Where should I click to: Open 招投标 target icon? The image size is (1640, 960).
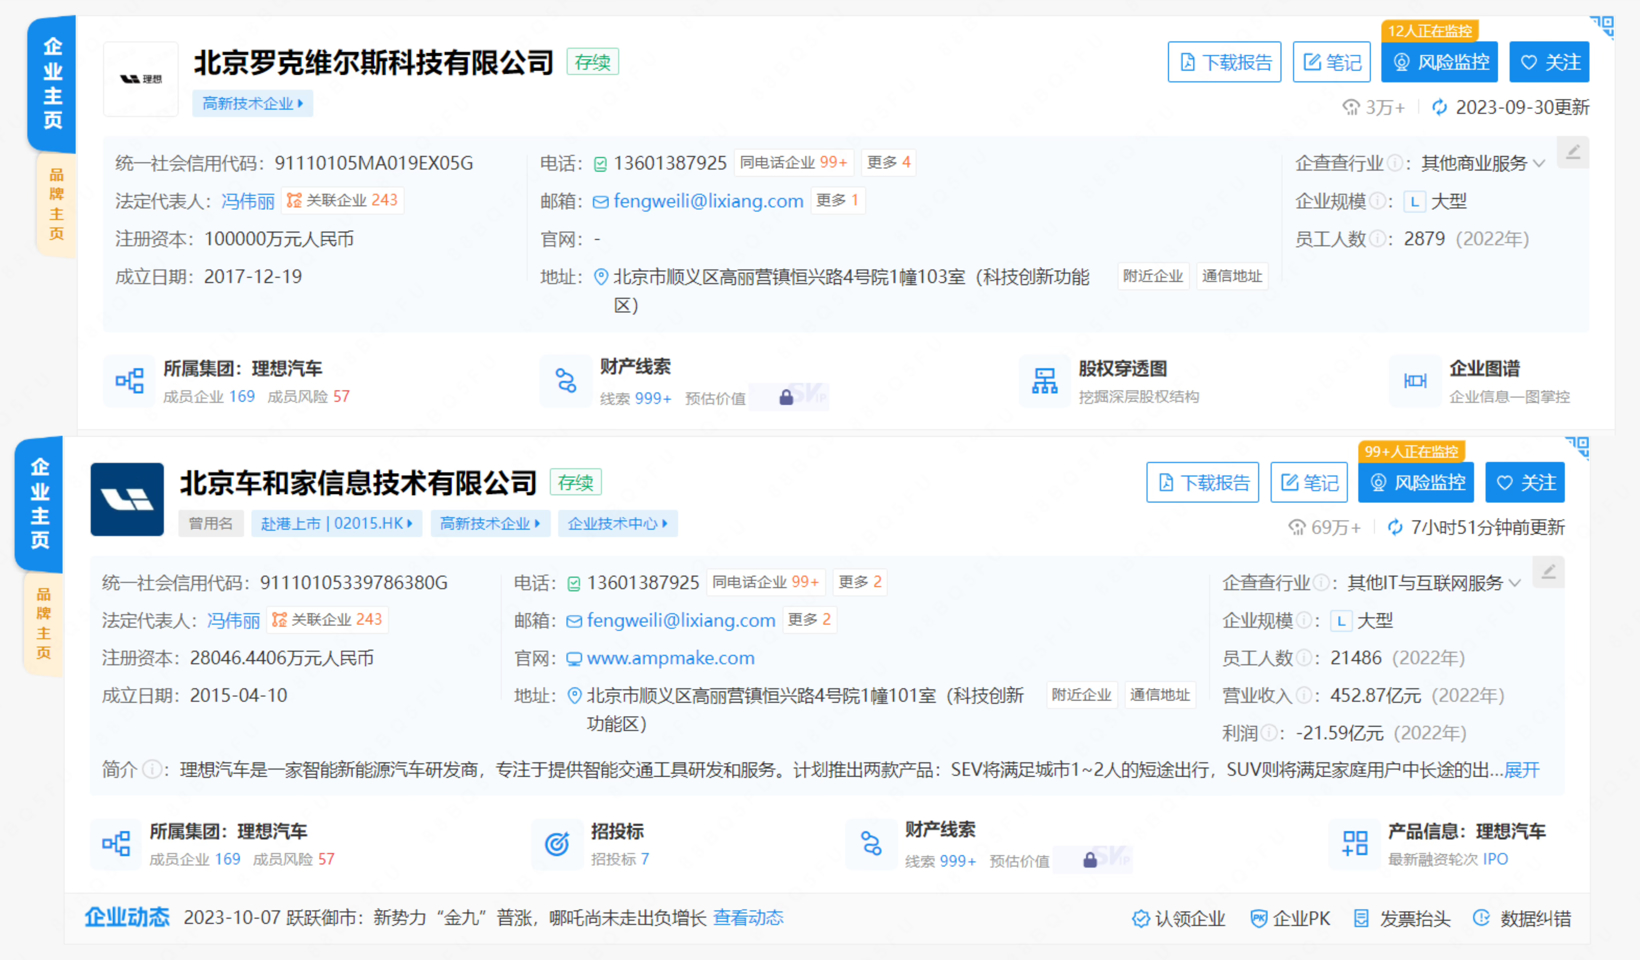pyautogui.click(x=557, y=844)
